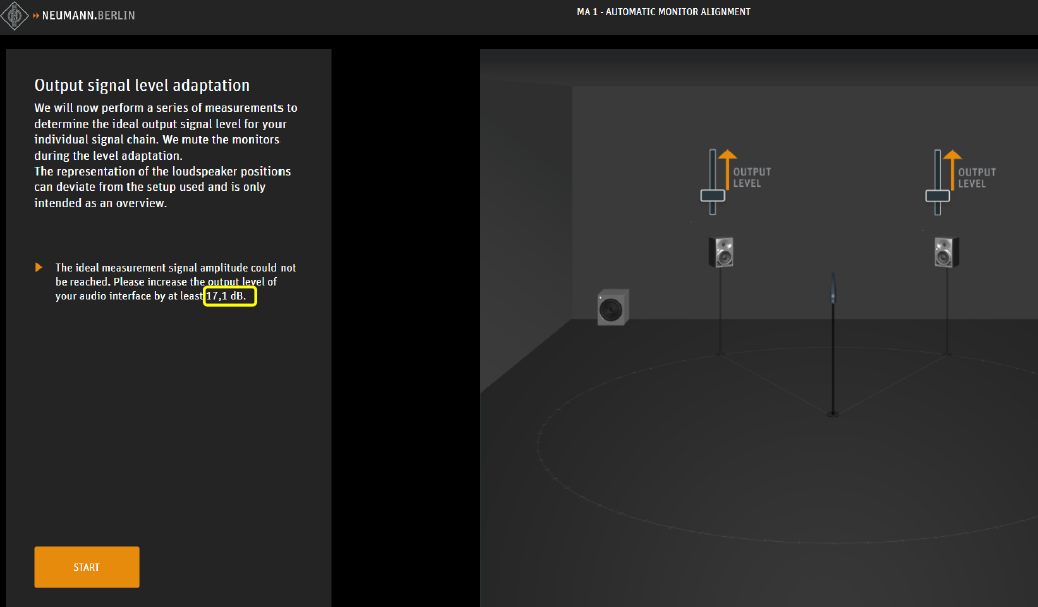Click the right monitor speaker icon
Viewport: 1038px width, 607px height.
click(946, 251)
